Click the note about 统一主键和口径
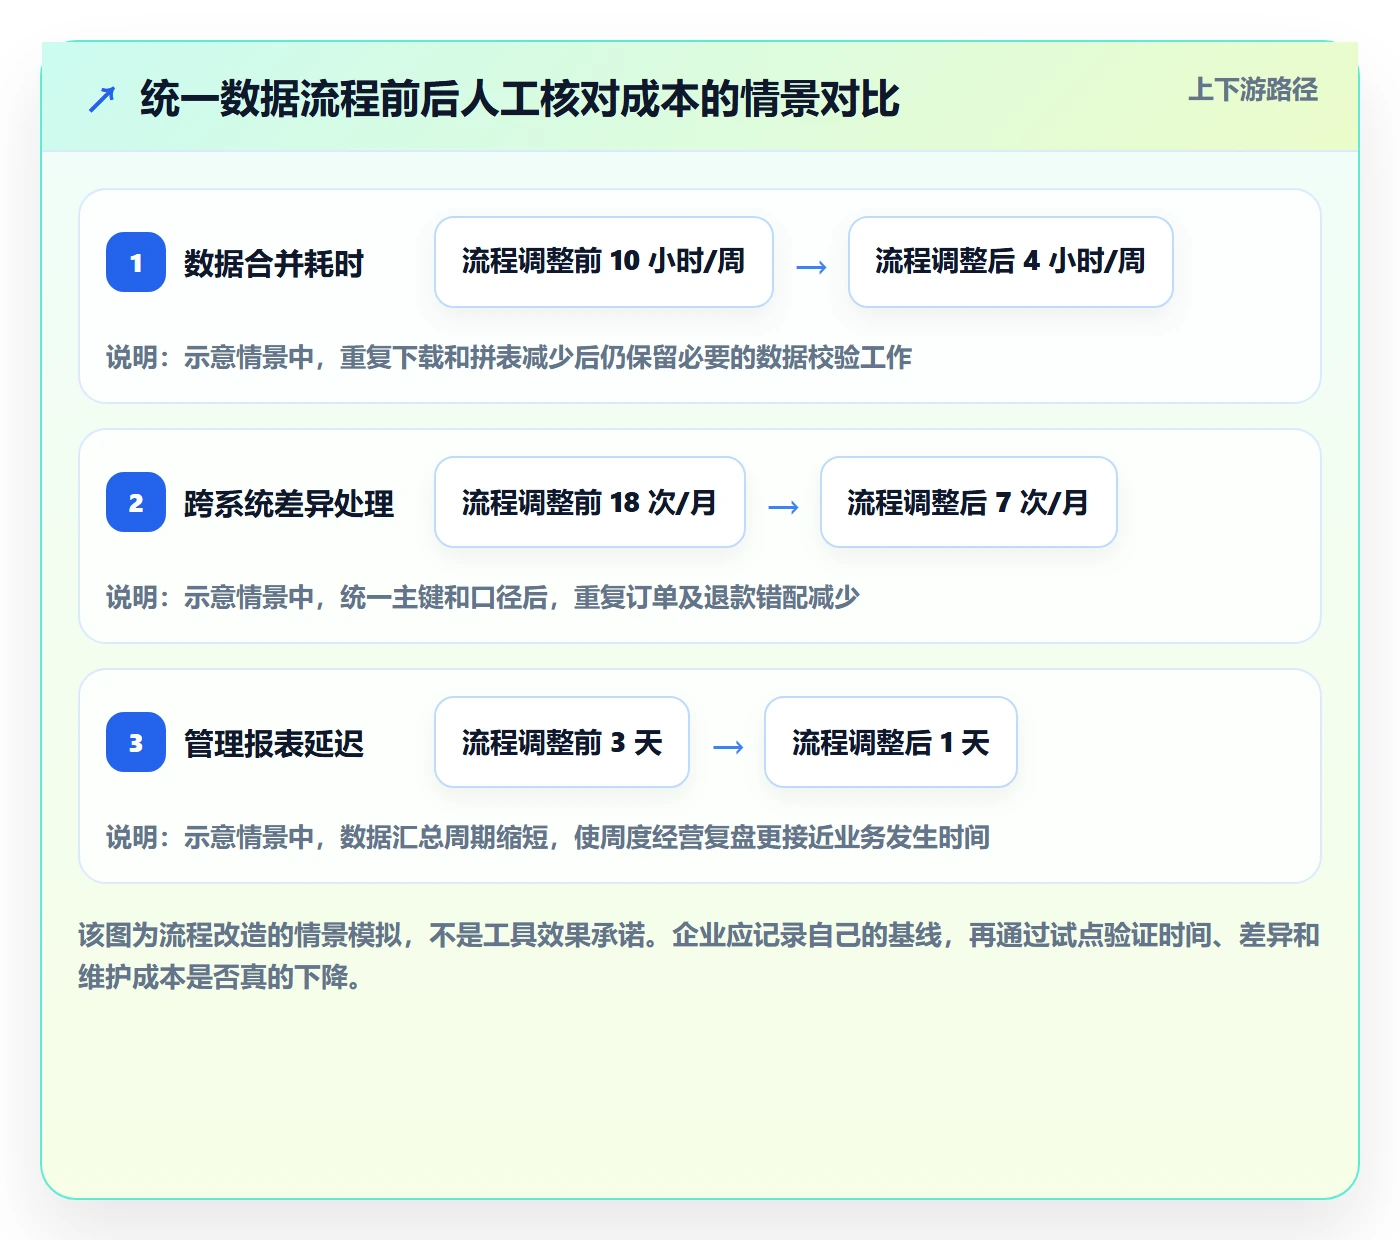 pyautogui.click(x=483, y=597)
